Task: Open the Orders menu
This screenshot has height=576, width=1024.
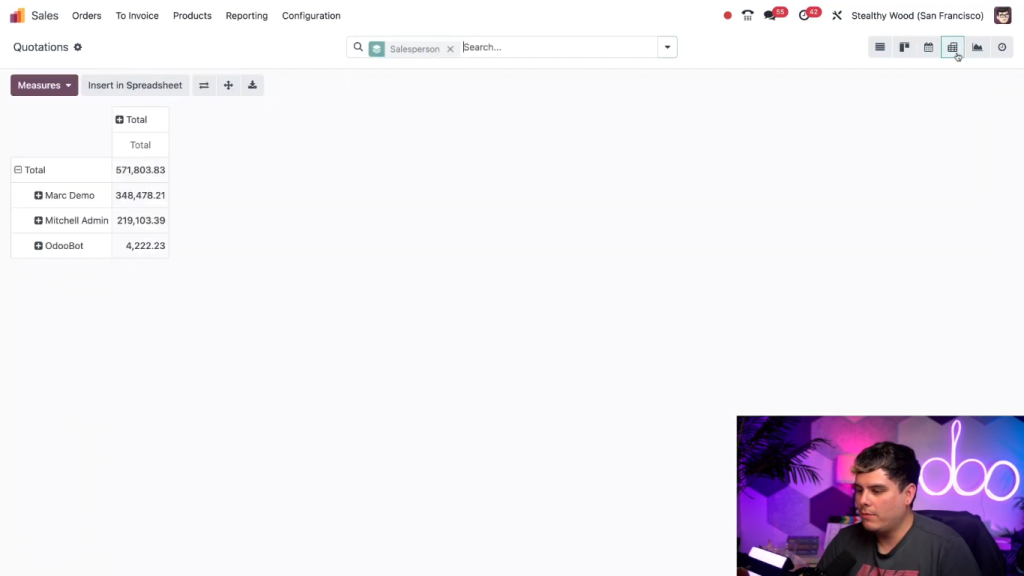Action: coord(87,16)
